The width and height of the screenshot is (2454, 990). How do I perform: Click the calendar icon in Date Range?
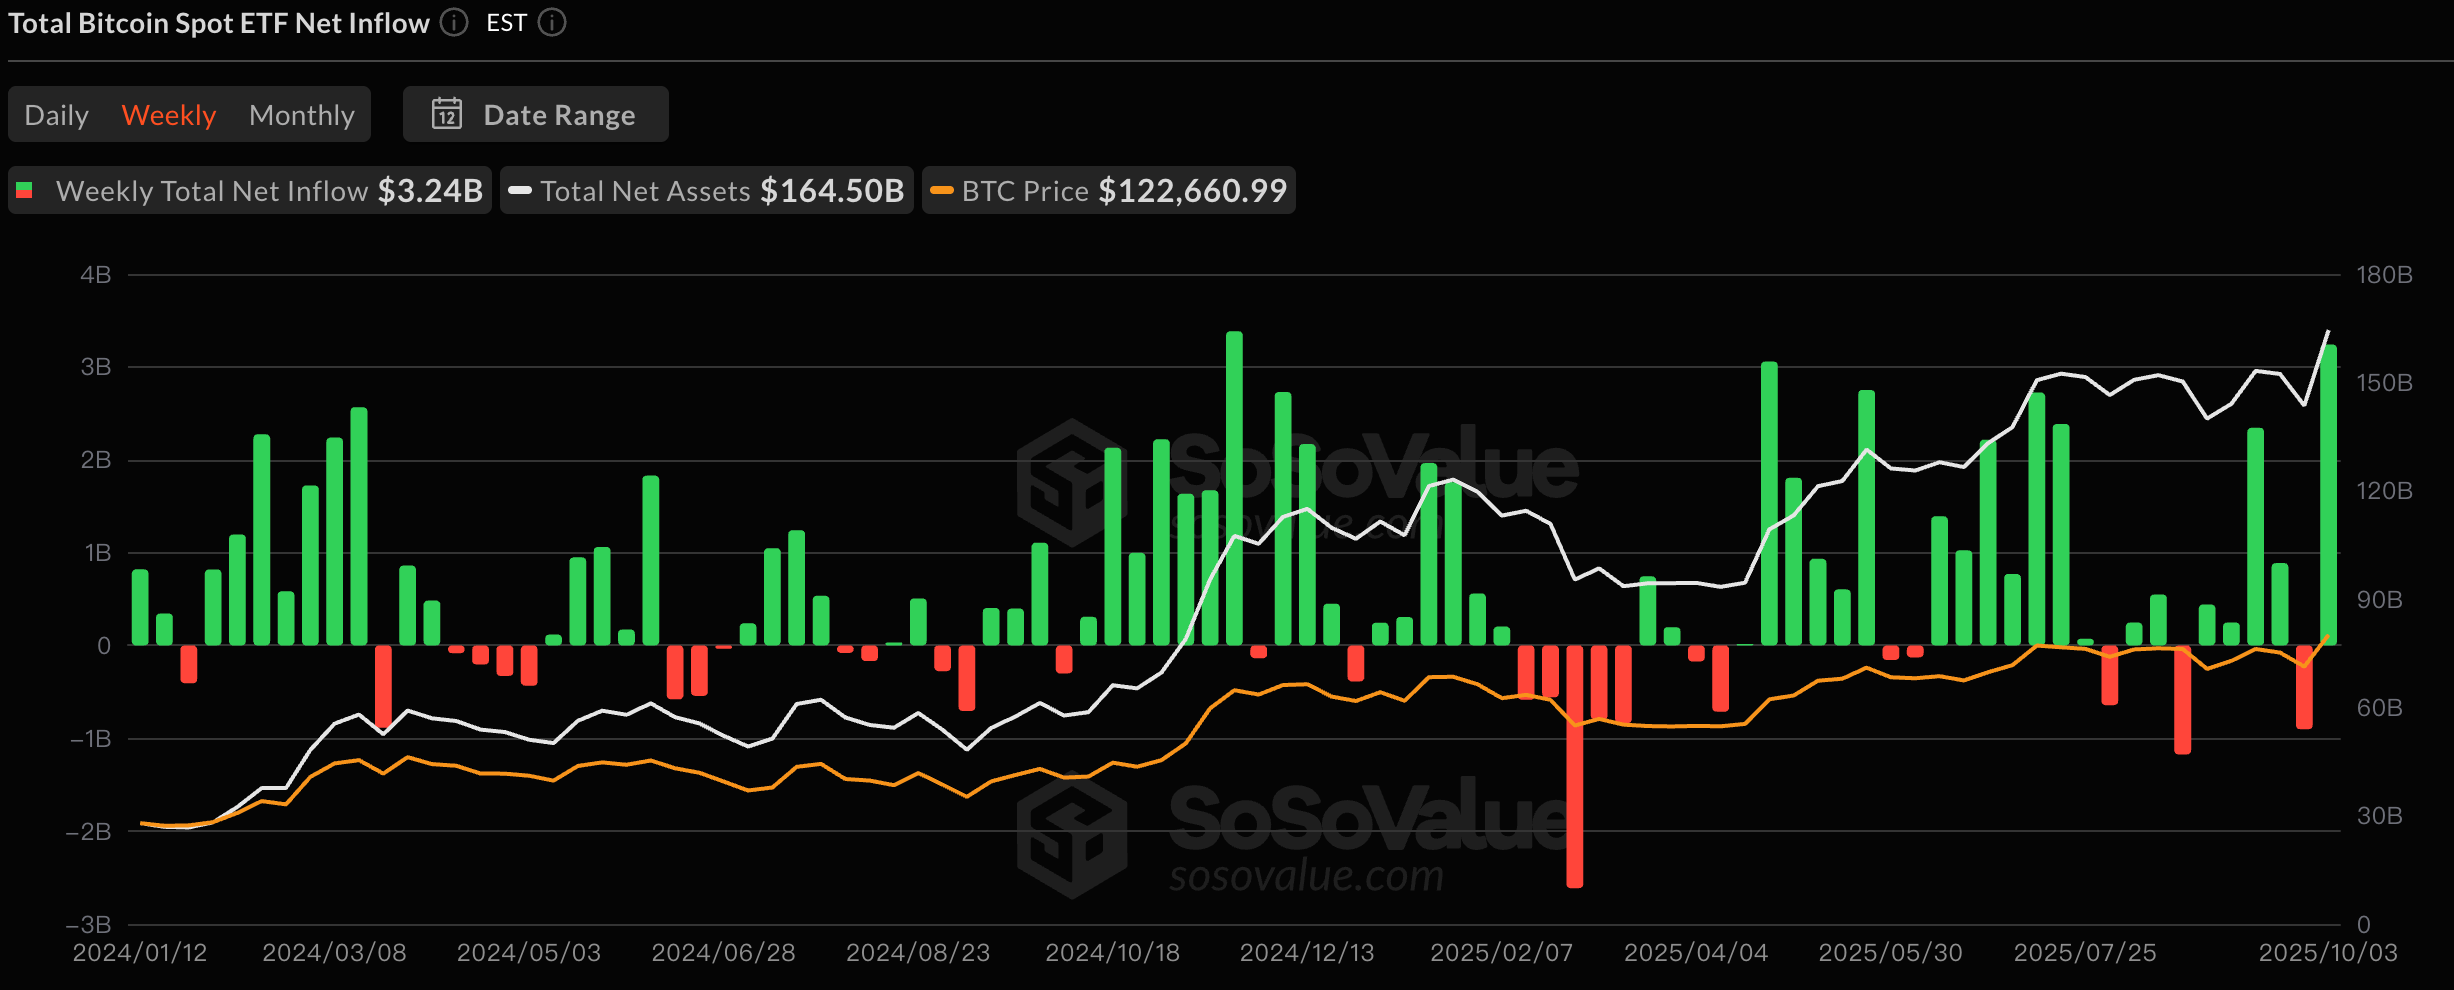pyautogui.click(x=446, y=114)
